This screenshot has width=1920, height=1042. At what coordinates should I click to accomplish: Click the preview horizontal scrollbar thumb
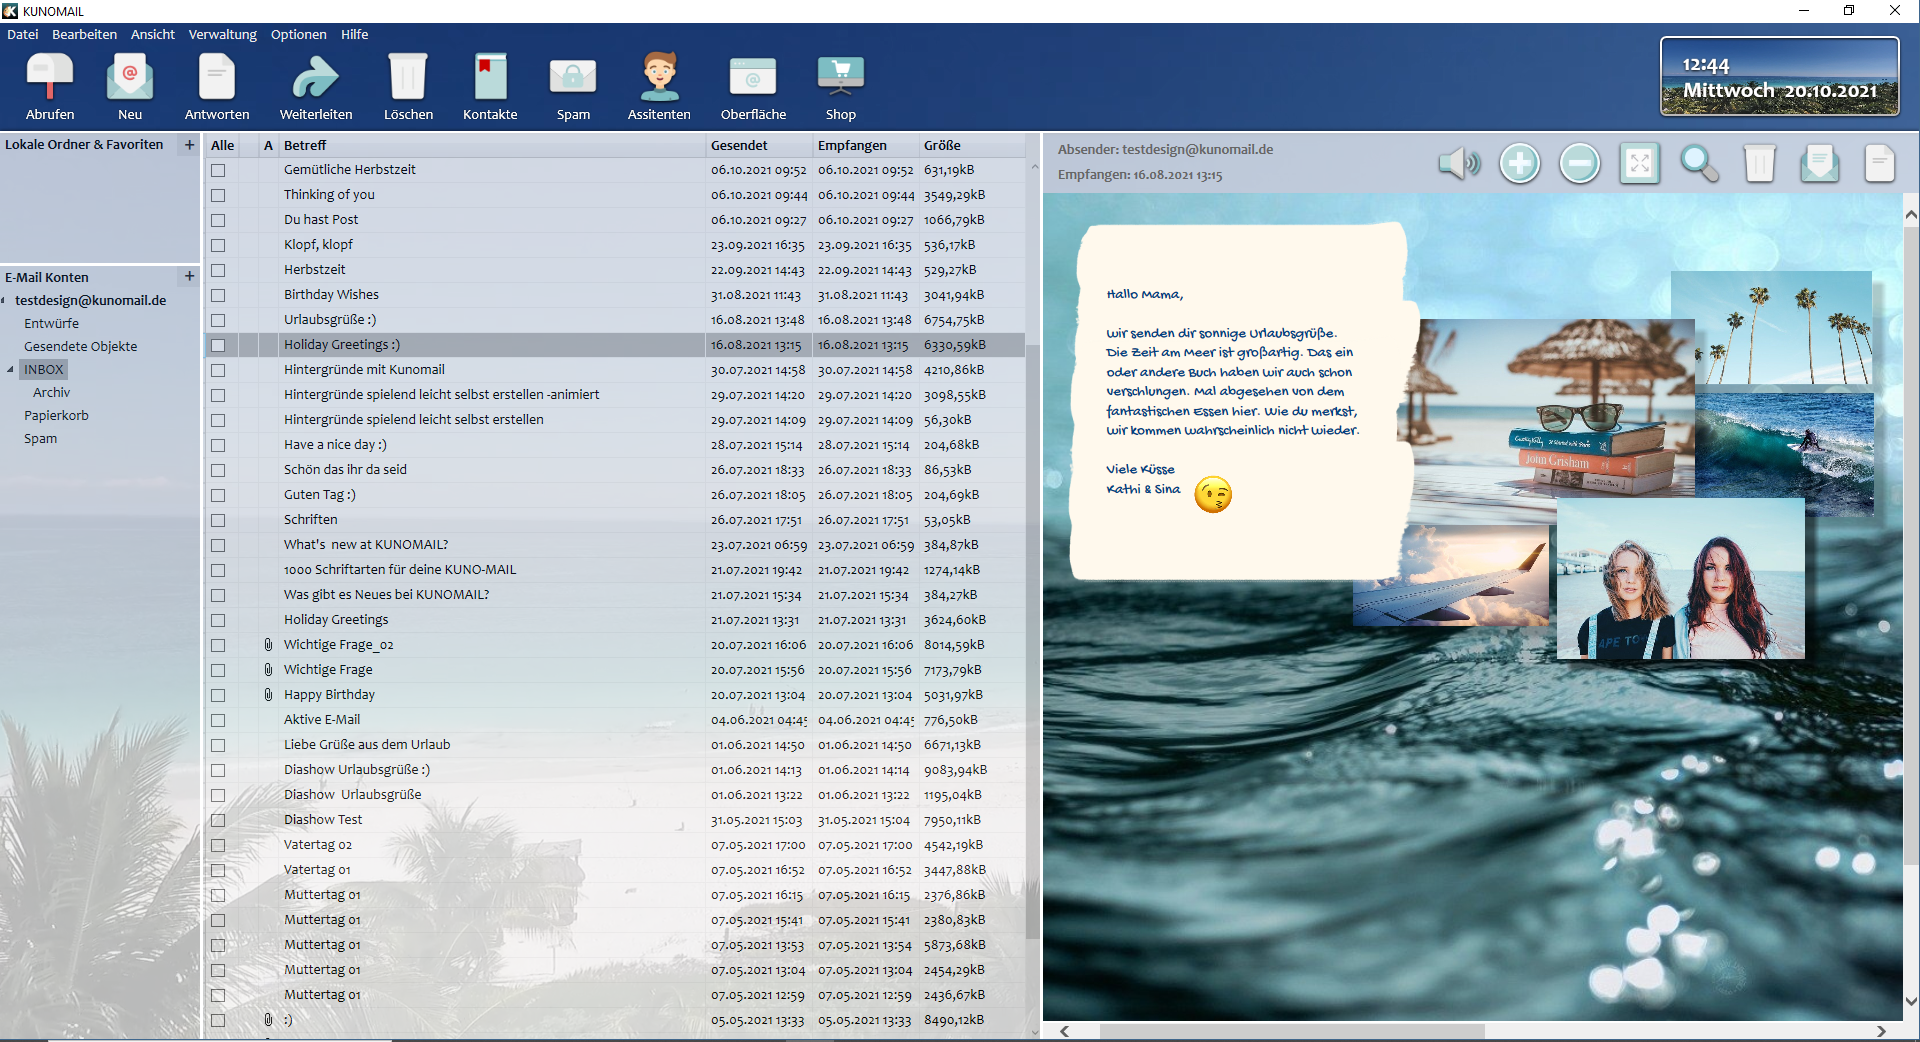click(x=1292, y=1031)
